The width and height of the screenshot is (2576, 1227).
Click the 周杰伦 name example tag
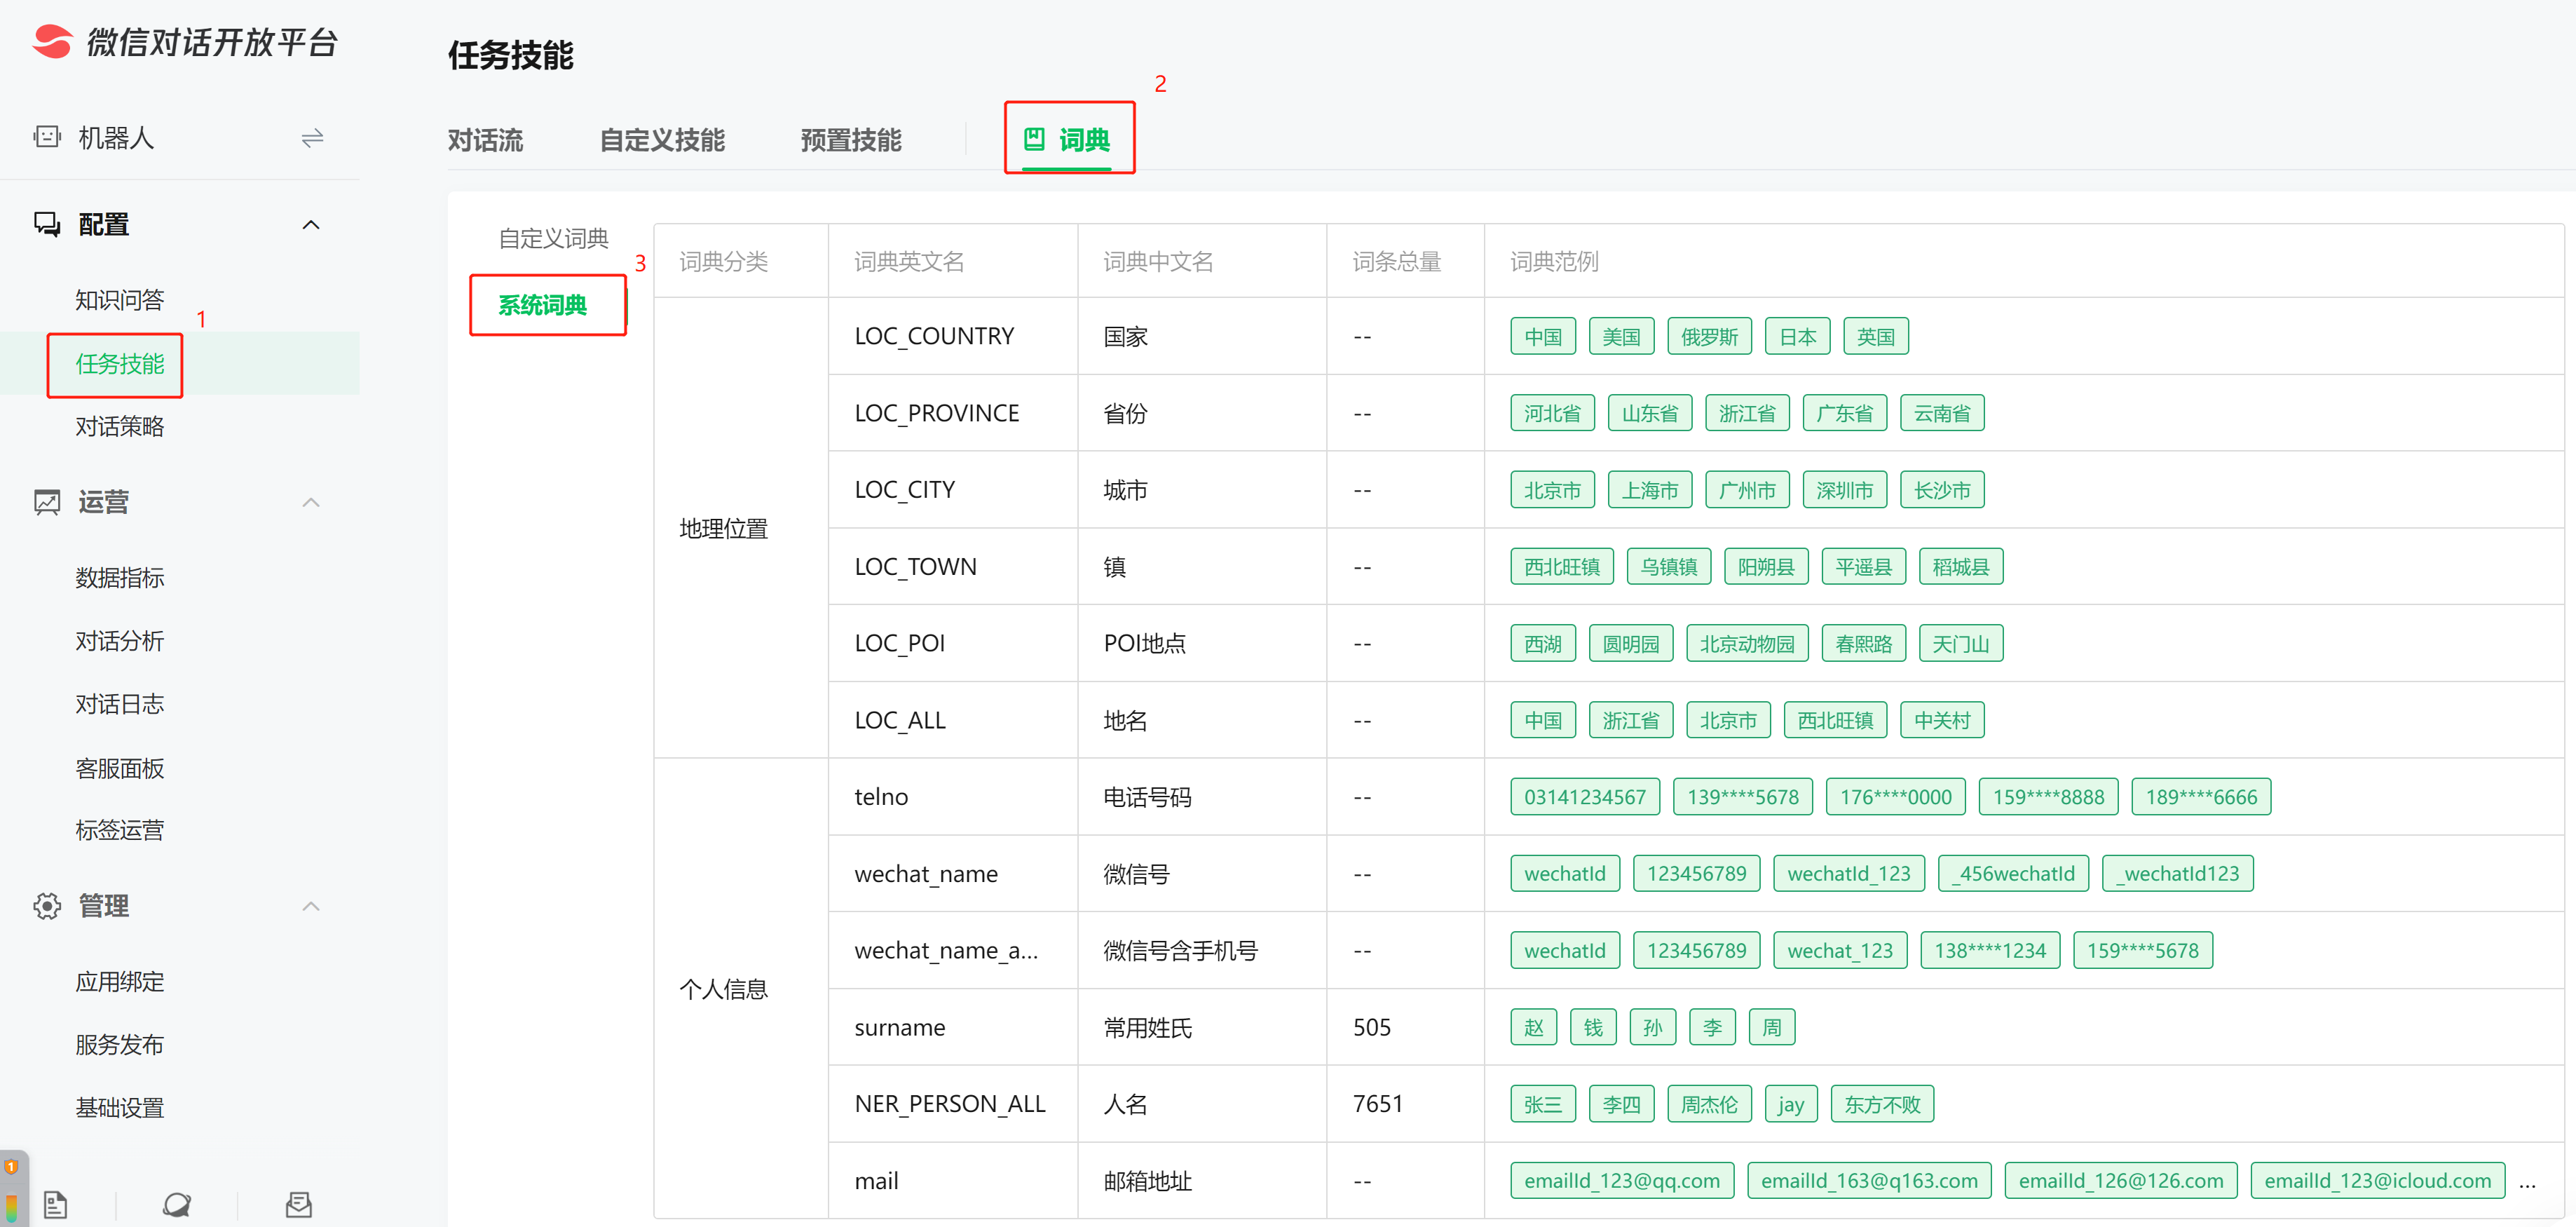pos(1709,1104)
